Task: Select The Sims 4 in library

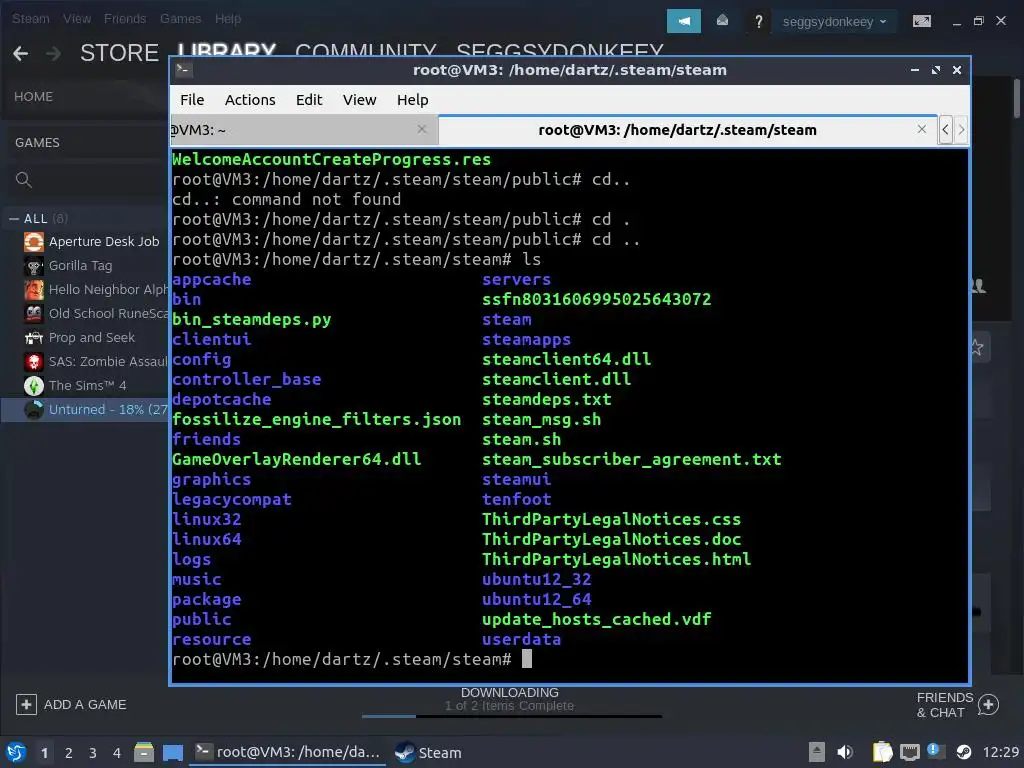Action: point(88,386)
